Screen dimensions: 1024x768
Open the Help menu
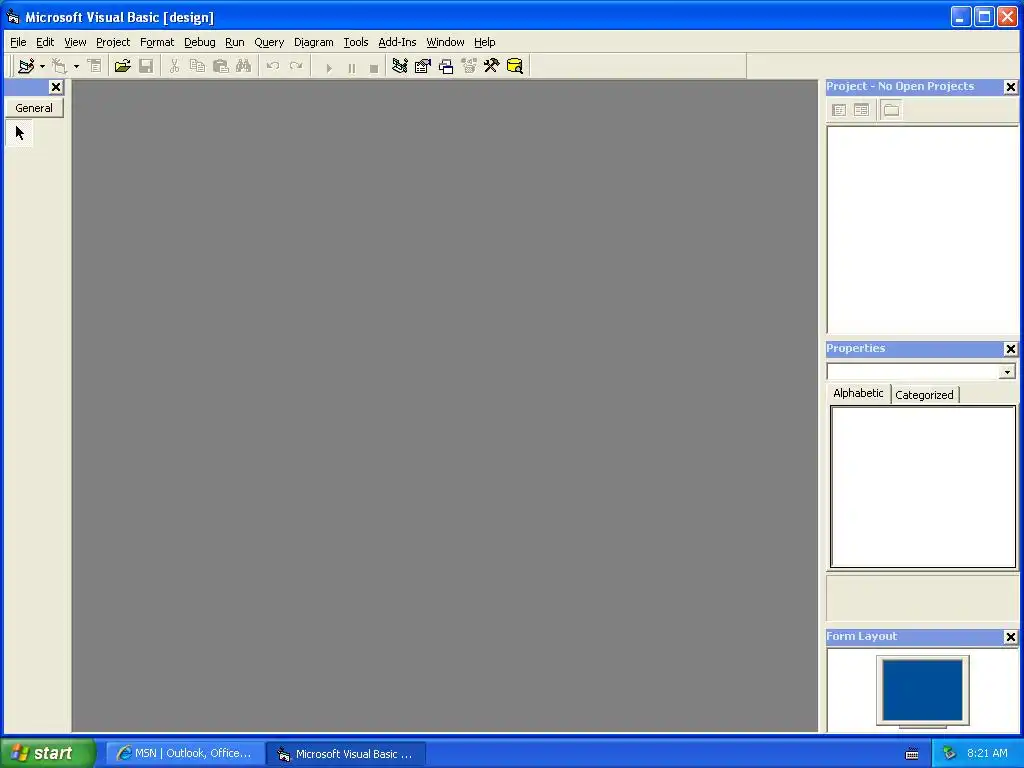(x=485, y=42)
